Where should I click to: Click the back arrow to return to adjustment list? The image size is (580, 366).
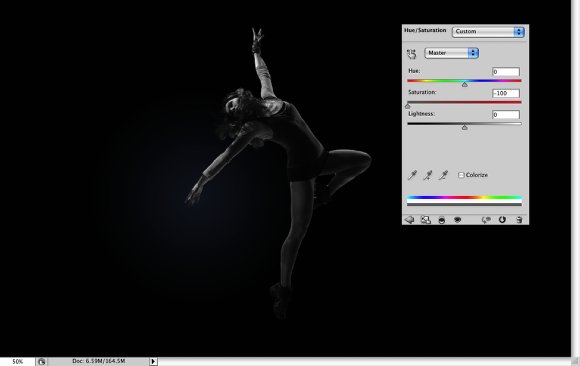409,220
